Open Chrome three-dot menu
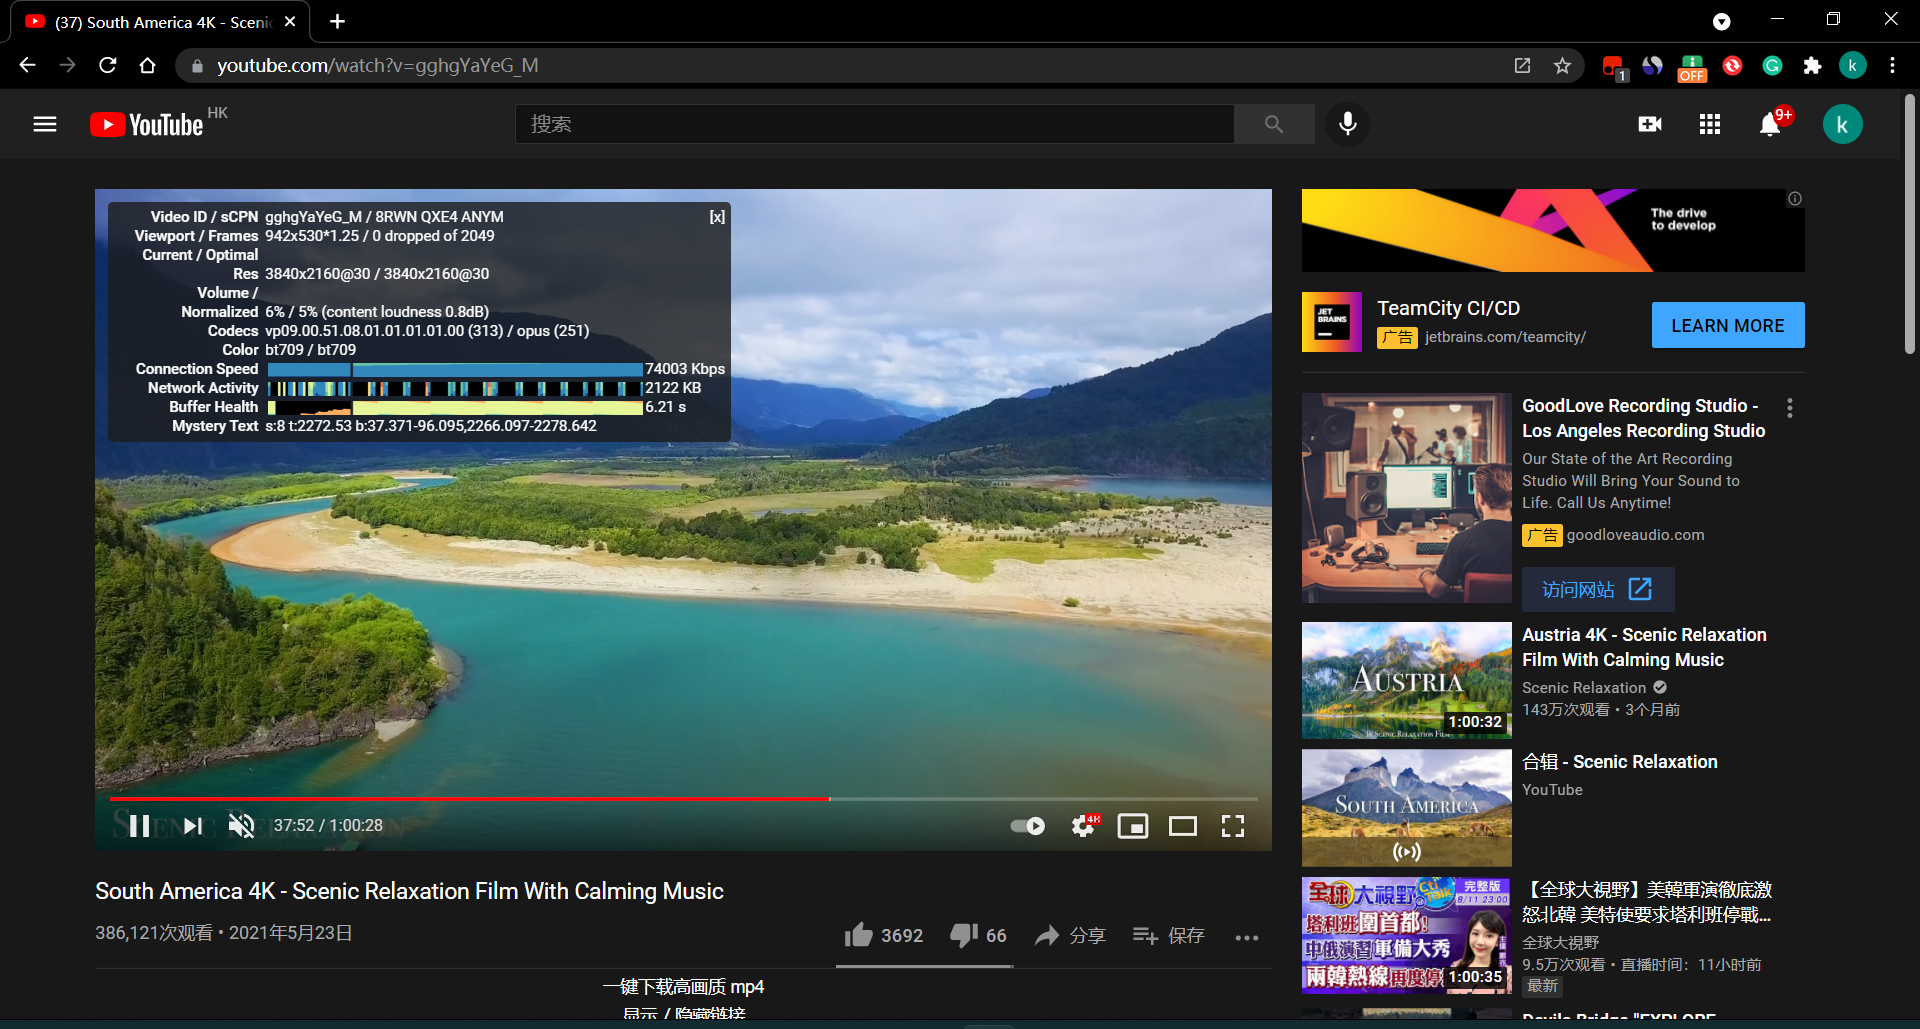The height and width of the screenshot is (1029, 1920). 1892,65
